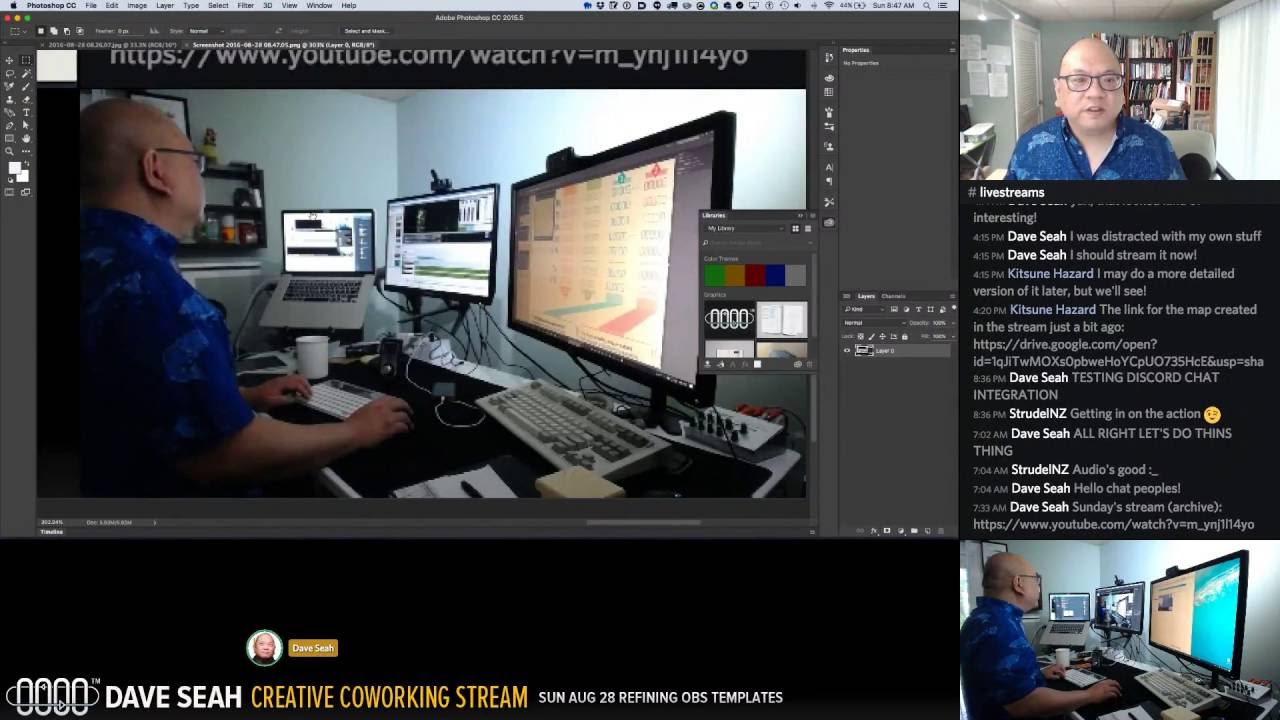Open the Edit Toolbar three-dots icon
The image size is (1280, 720).
(x=26, y=150)
